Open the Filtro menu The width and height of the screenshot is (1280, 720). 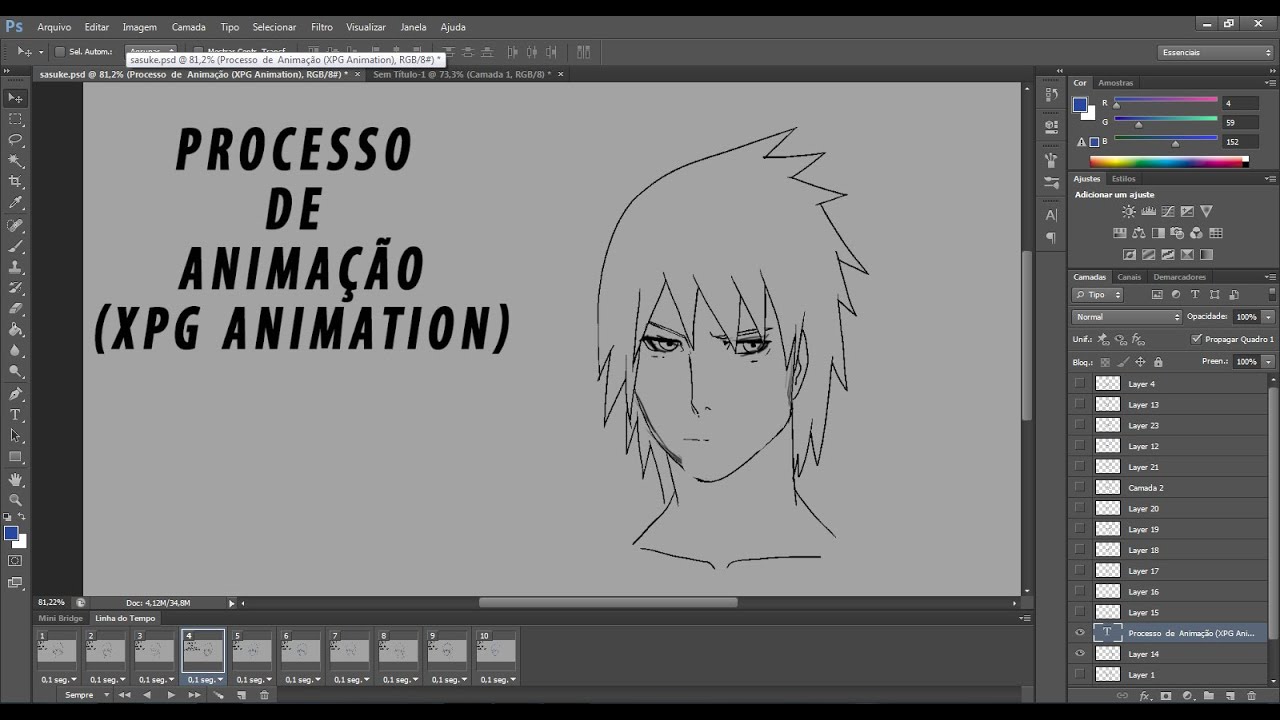pyautogui.click(x=322, y=27)
